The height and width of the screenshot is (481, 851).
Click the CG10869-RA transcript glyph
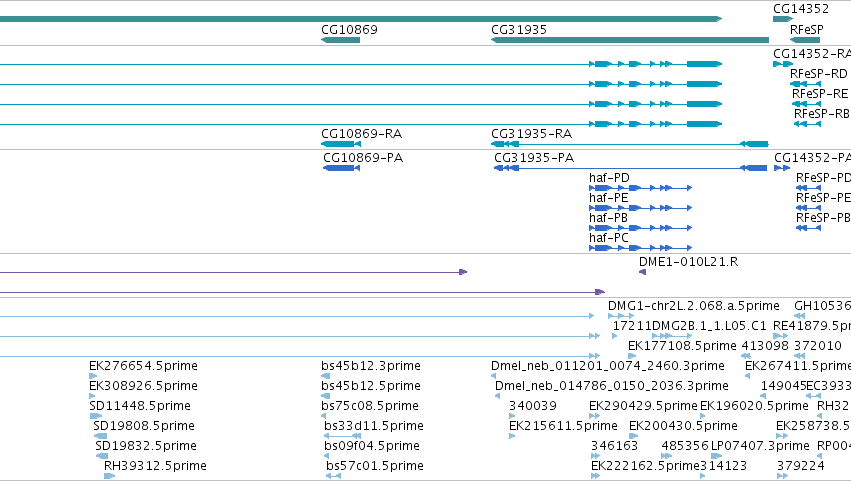[341, 144]
